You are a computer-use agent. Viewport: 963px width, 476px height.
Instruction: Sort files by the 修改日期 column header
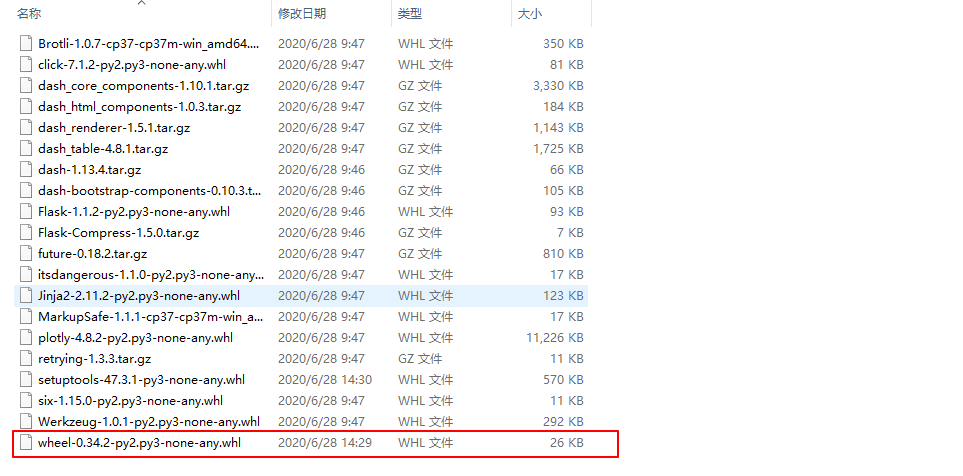(302, 14)
